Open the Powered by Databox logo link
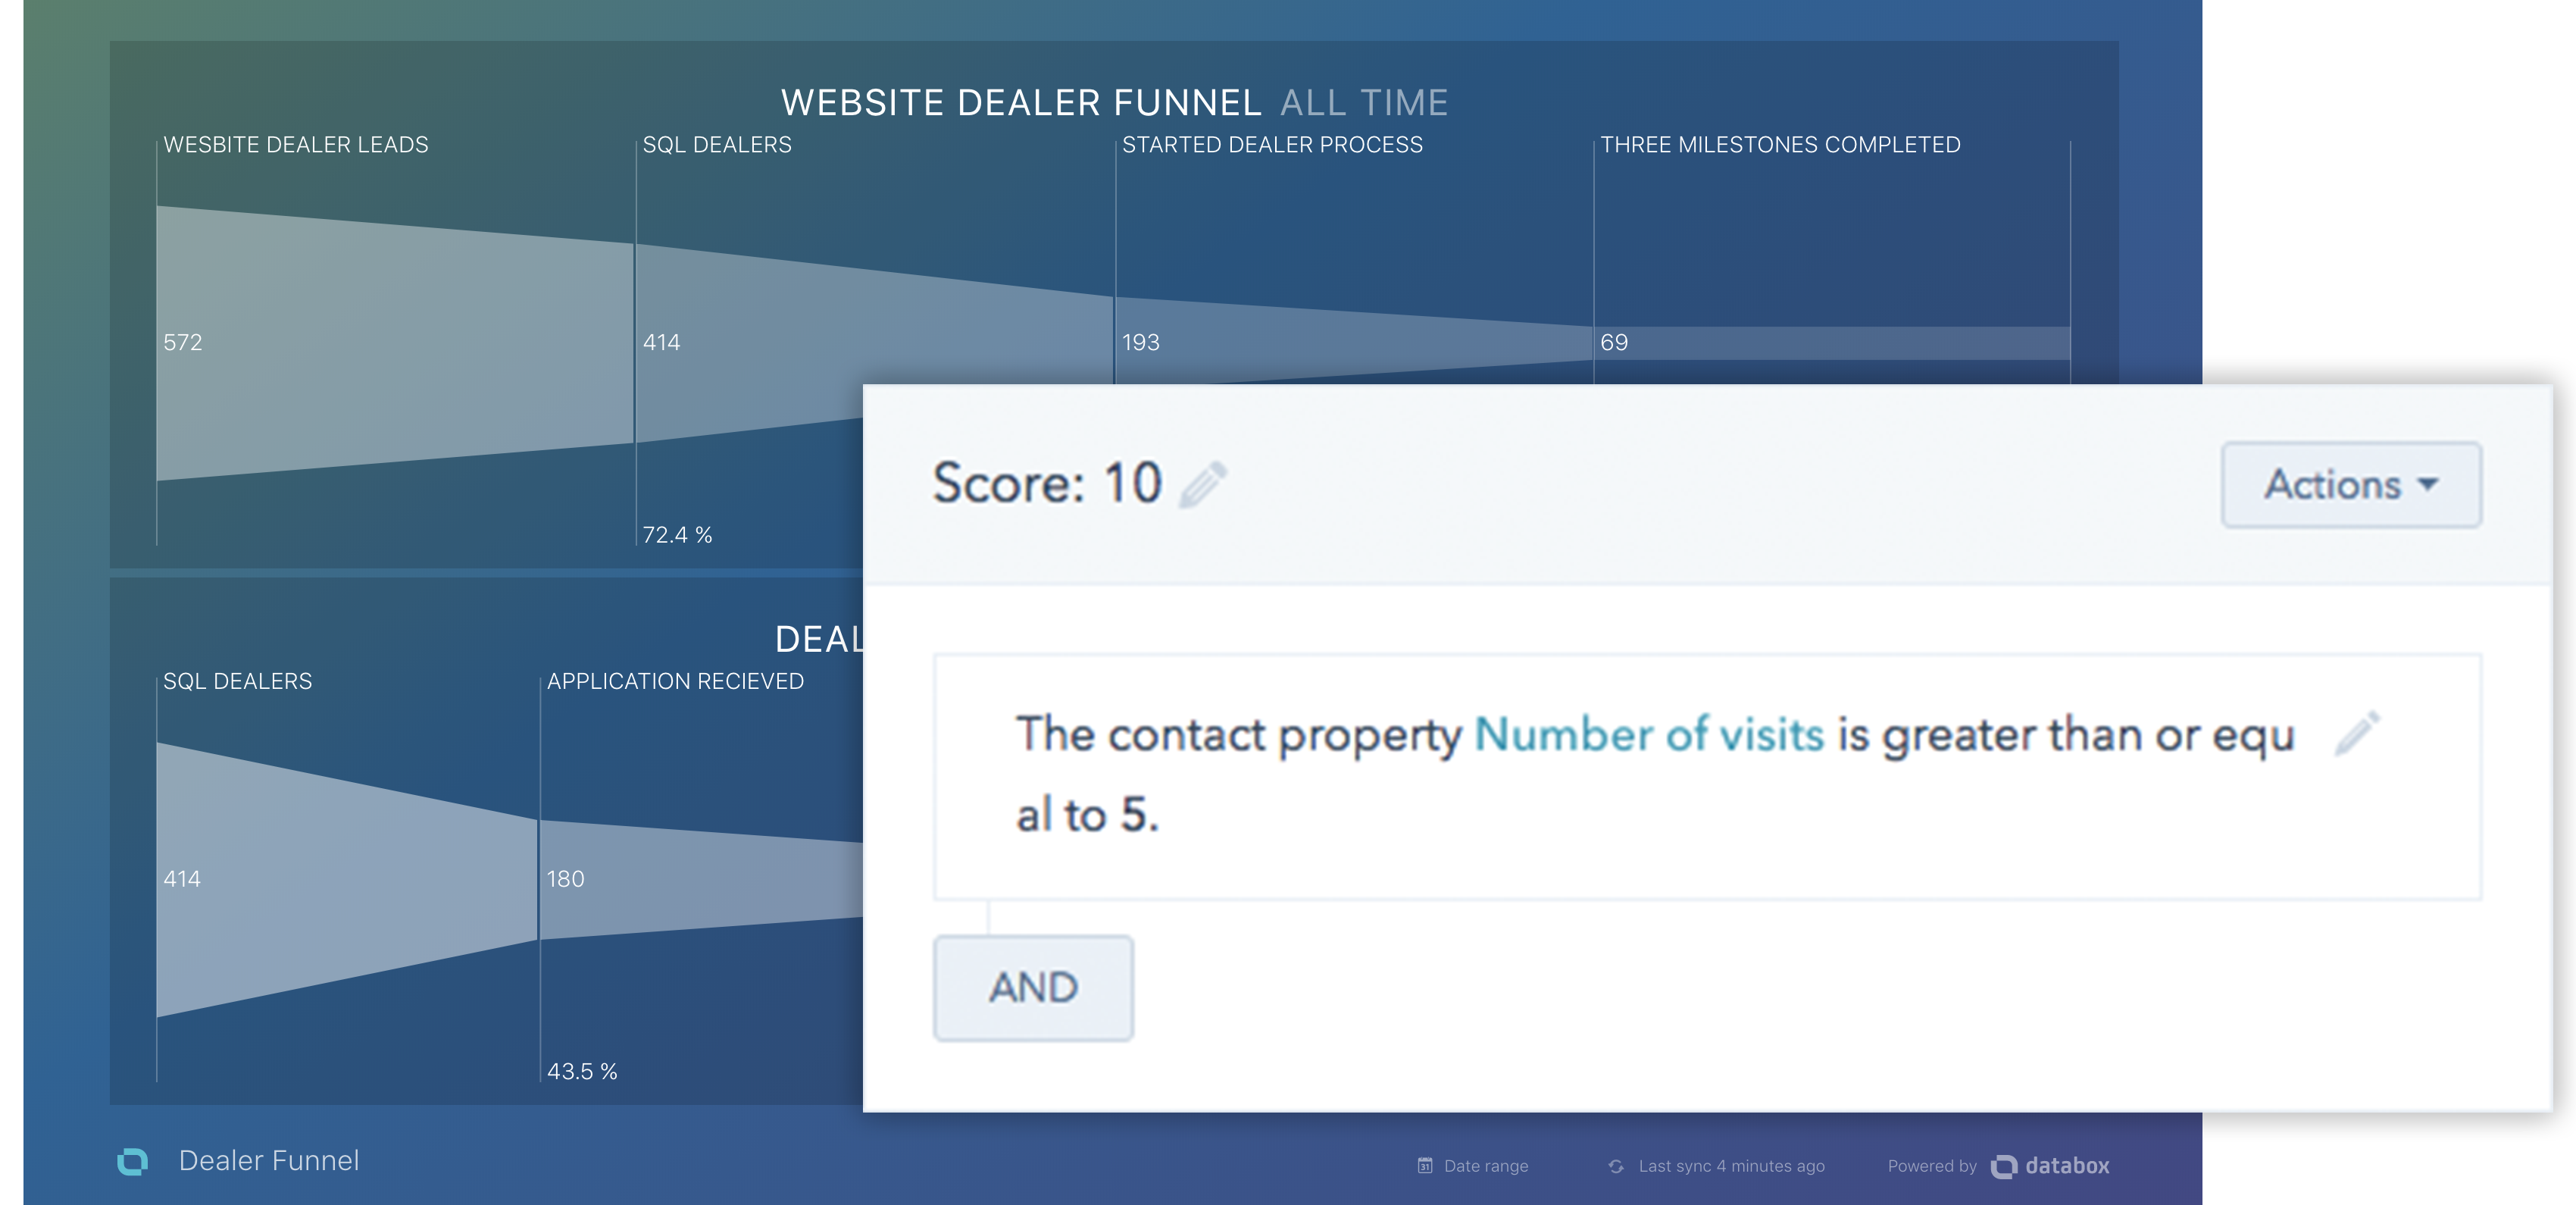 point(2050,1166)
